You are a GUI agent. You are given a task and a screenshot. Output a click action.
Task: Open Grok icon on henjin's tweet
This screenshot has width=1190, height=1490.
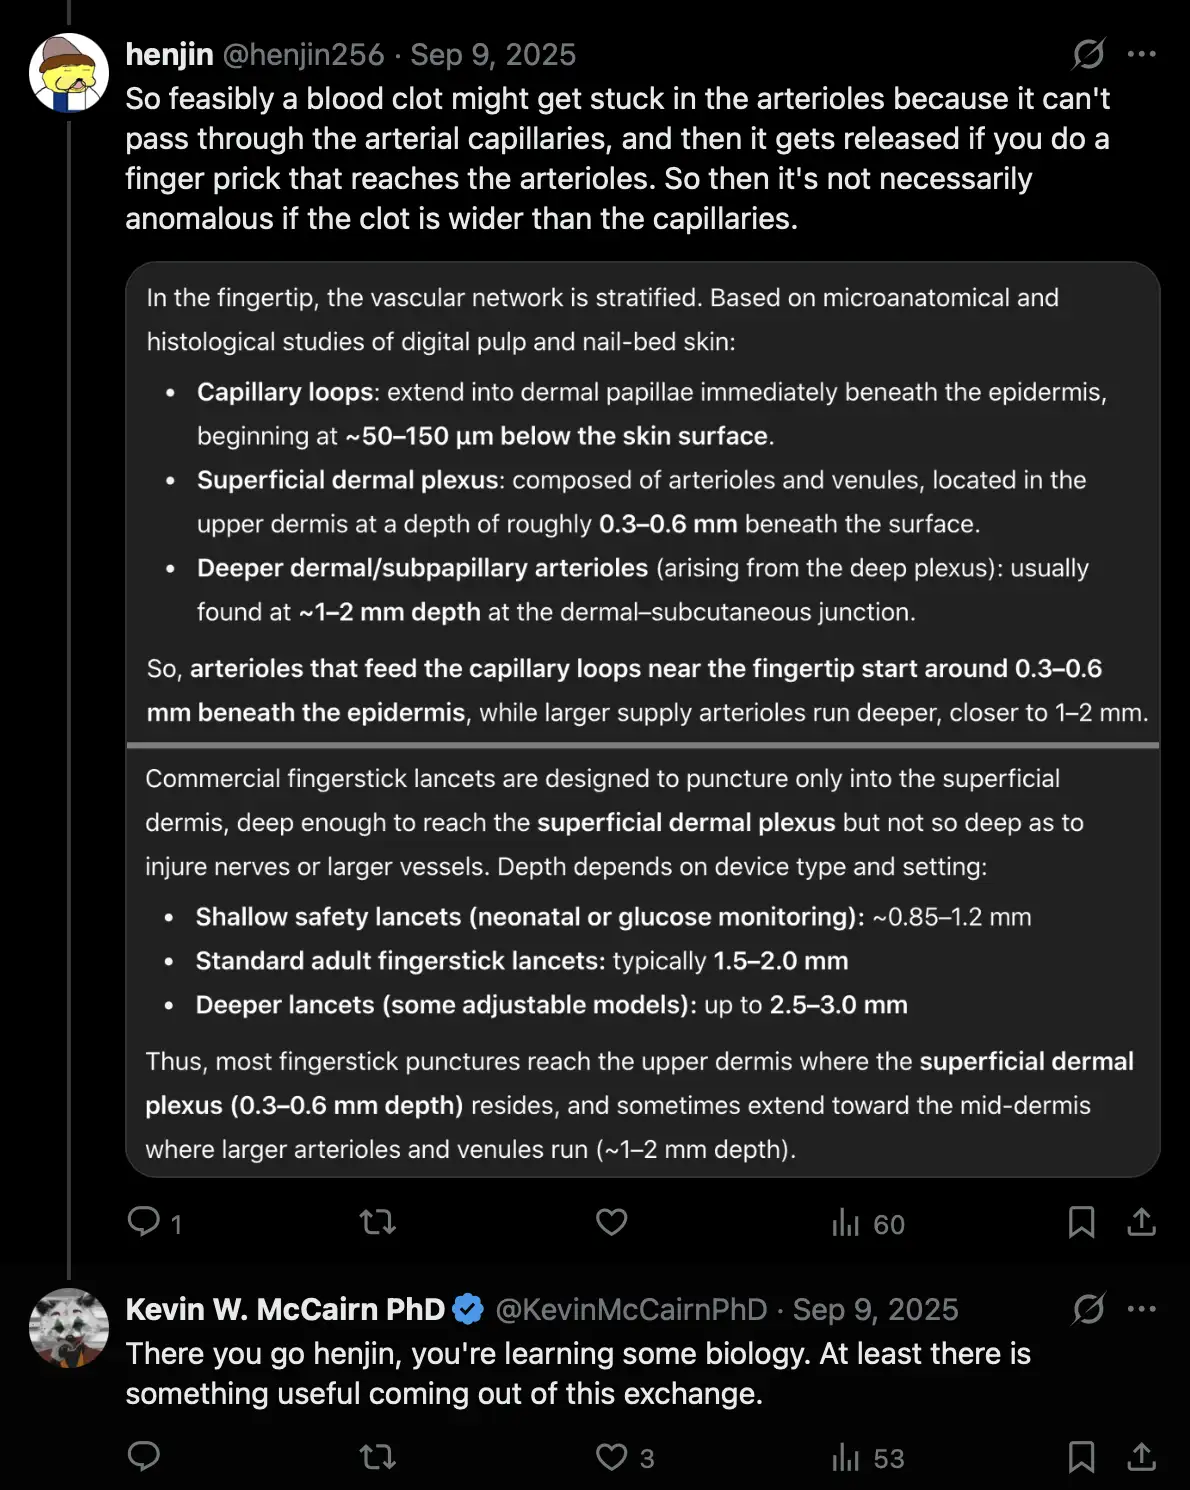[x=1088, y=54]
